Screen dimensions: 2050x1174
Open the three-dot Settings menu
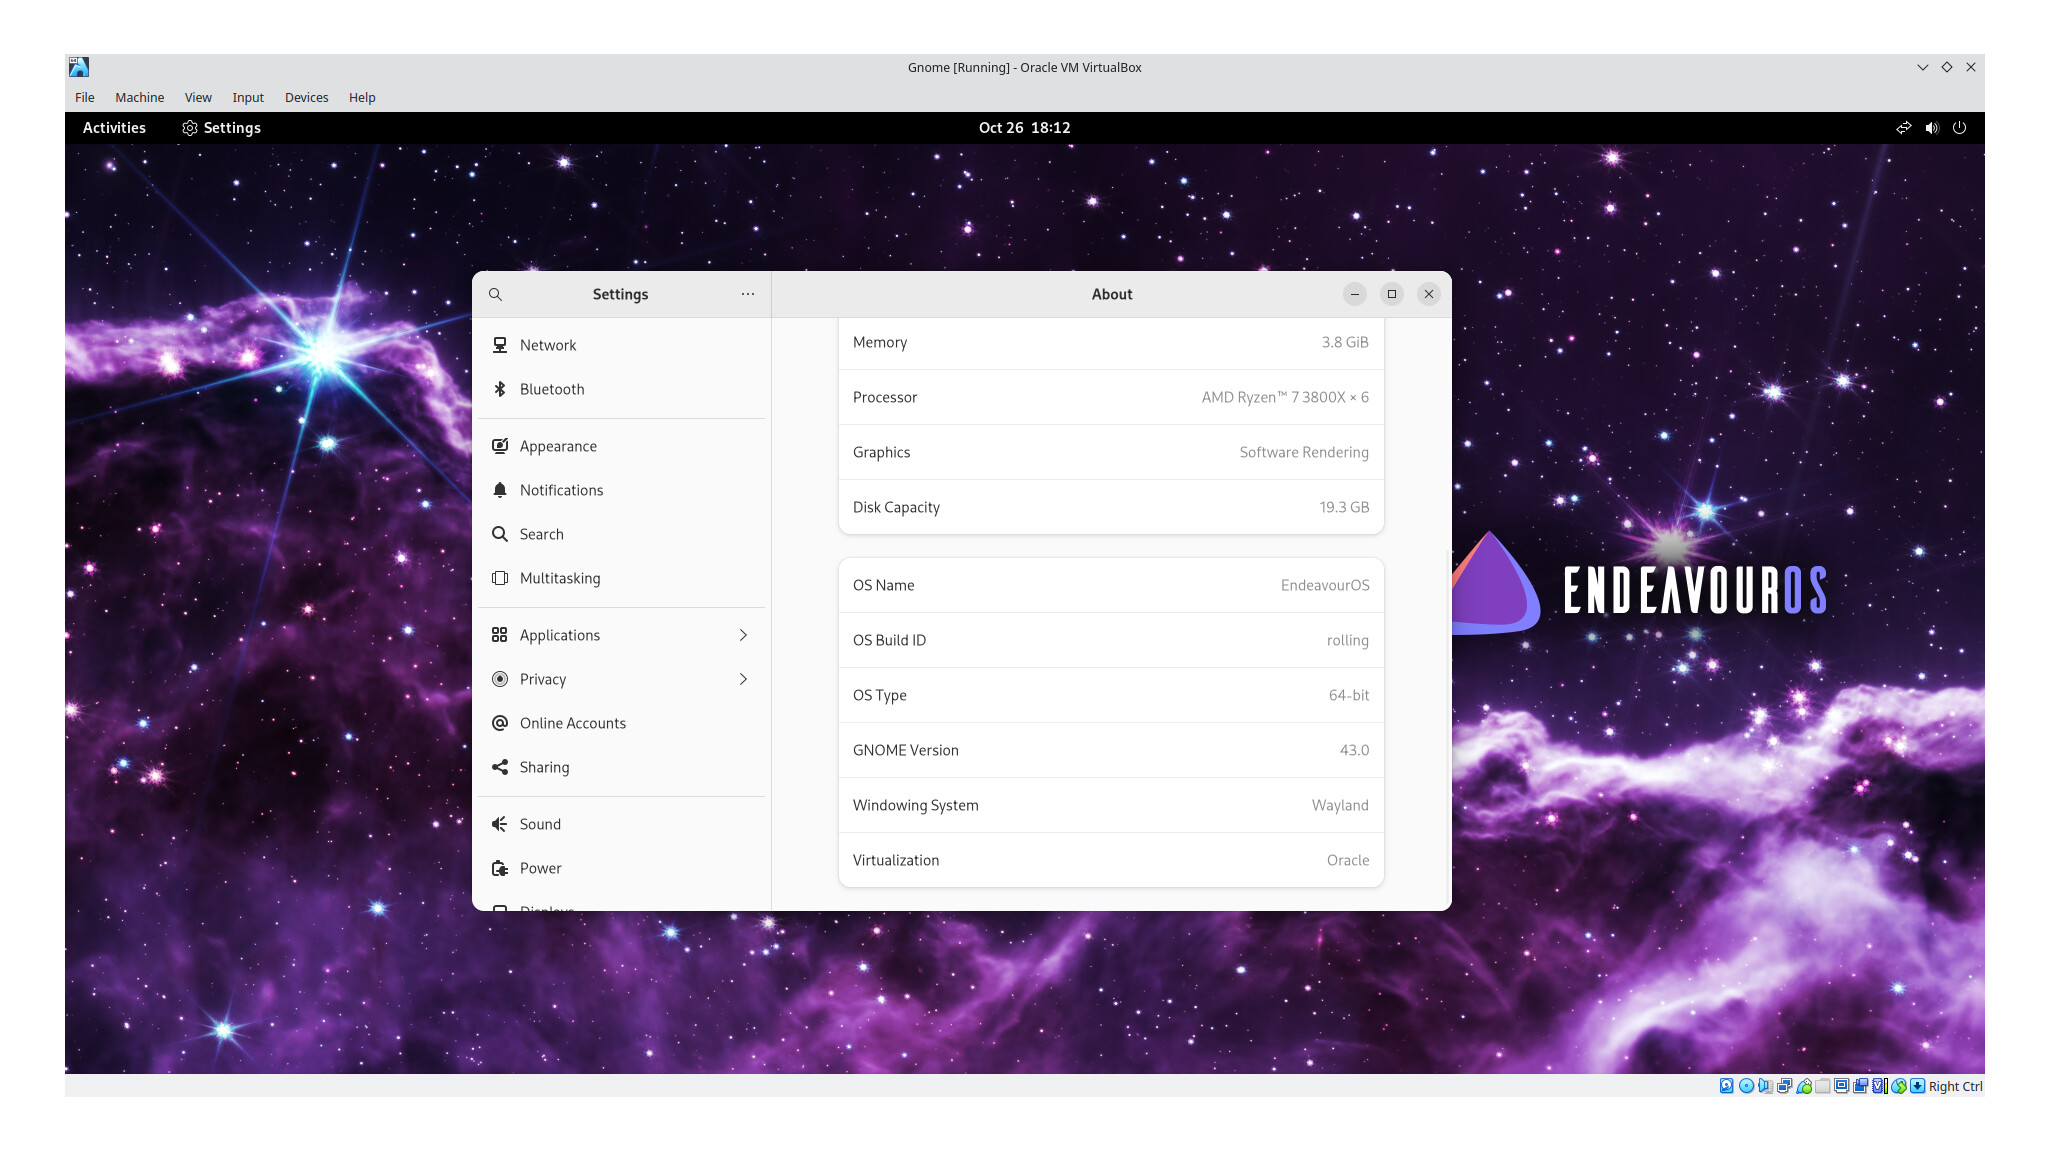point(748,294)
